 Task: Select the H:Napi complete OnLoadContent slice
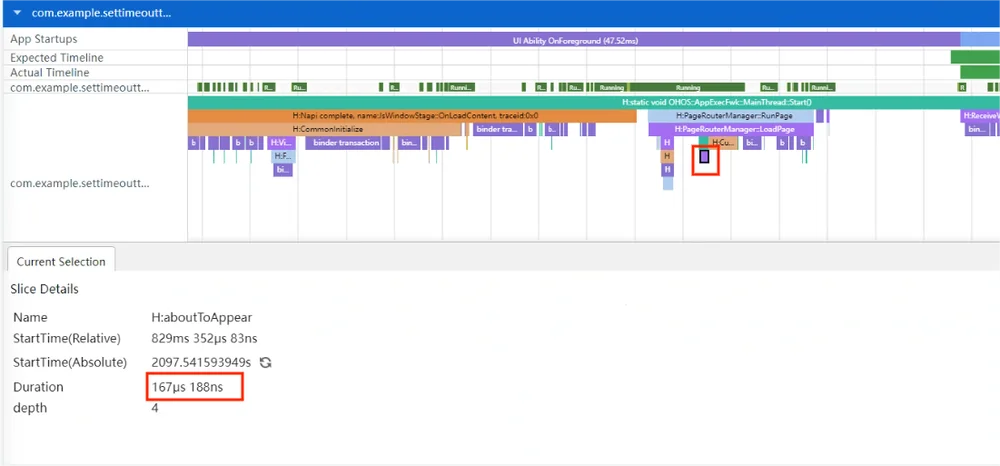[412, 116]
